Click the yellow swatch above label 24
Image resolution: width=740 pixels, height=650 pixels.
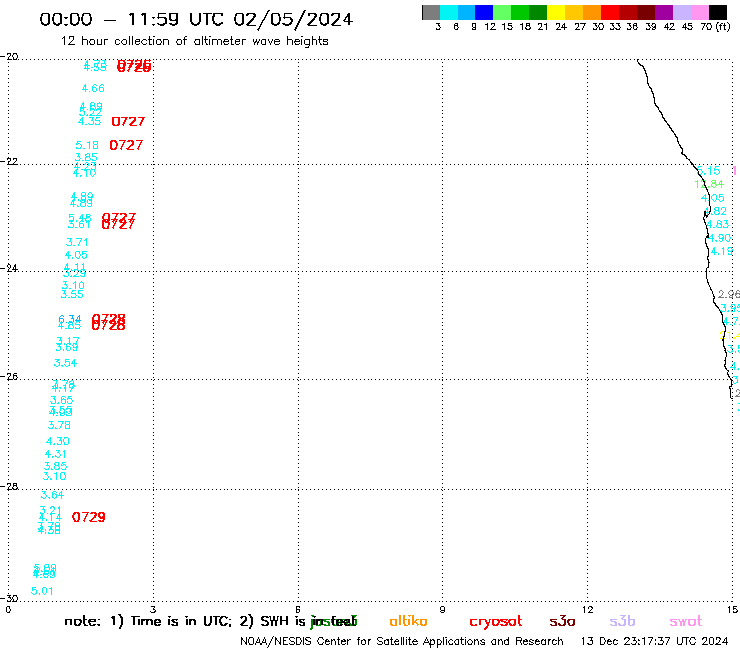tap(556, 12)
